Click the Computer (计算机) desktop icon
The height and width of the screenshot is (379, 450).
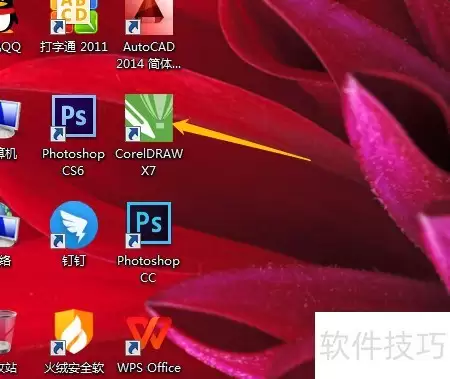tap(9, 119)
